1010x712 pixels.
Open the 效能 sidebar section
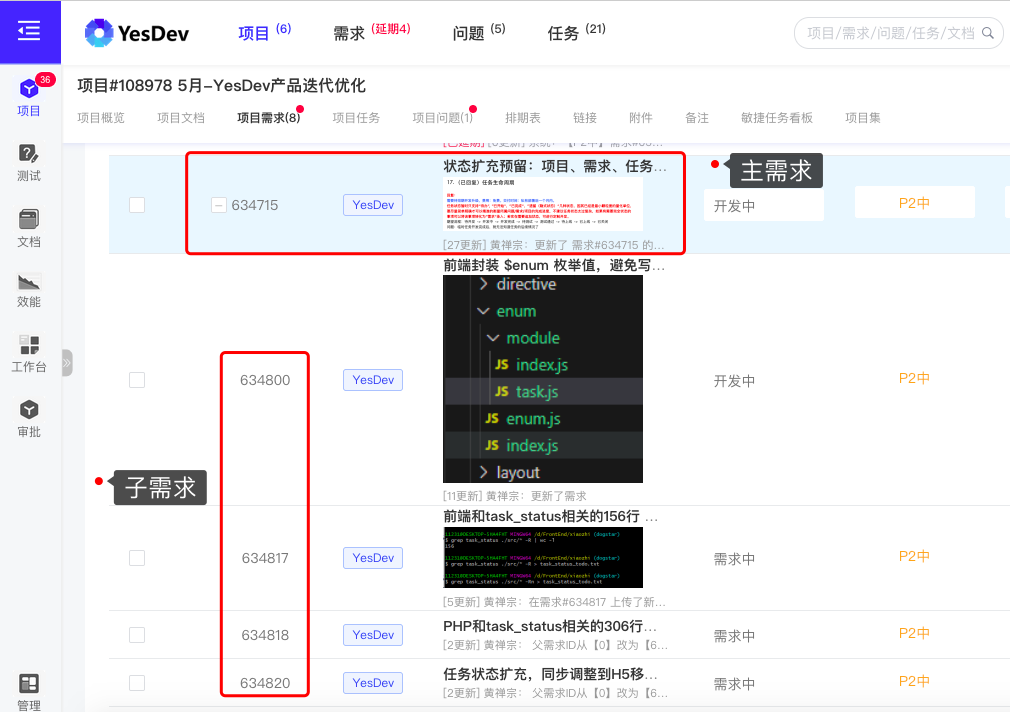click(29, 290)
